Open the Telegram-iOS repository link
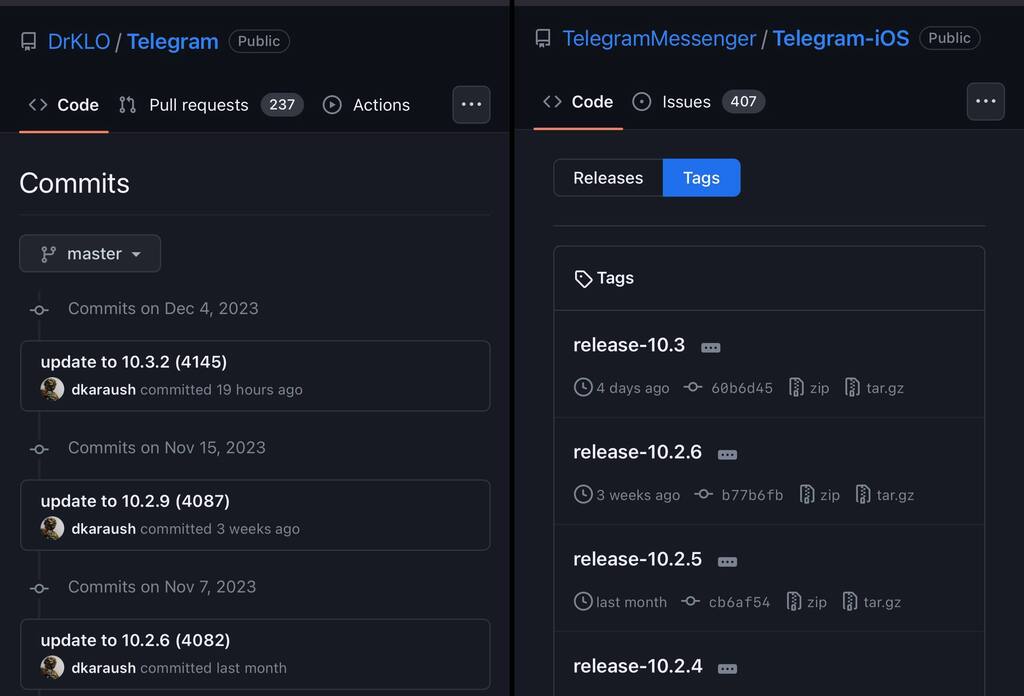 [840, 39]
